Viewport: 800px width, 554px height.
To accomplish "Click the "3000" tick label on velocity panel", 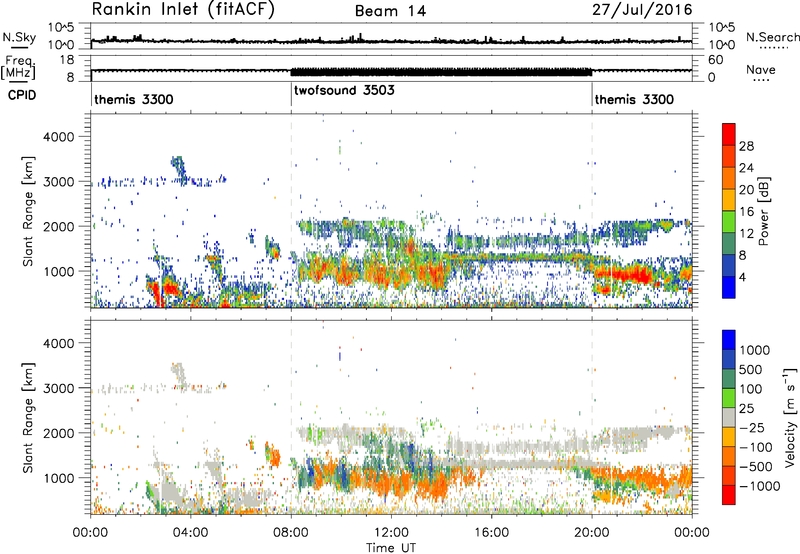I will [x=58, y=388].
